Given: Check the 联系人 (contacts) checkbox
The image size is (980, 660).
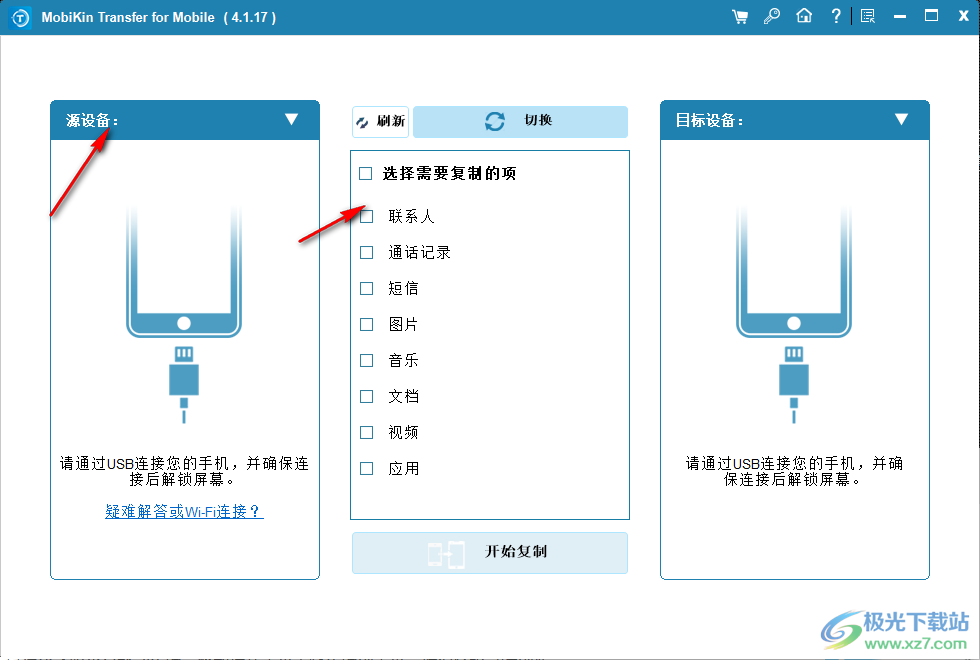Looking at the screenshot, I should [366, 216].
